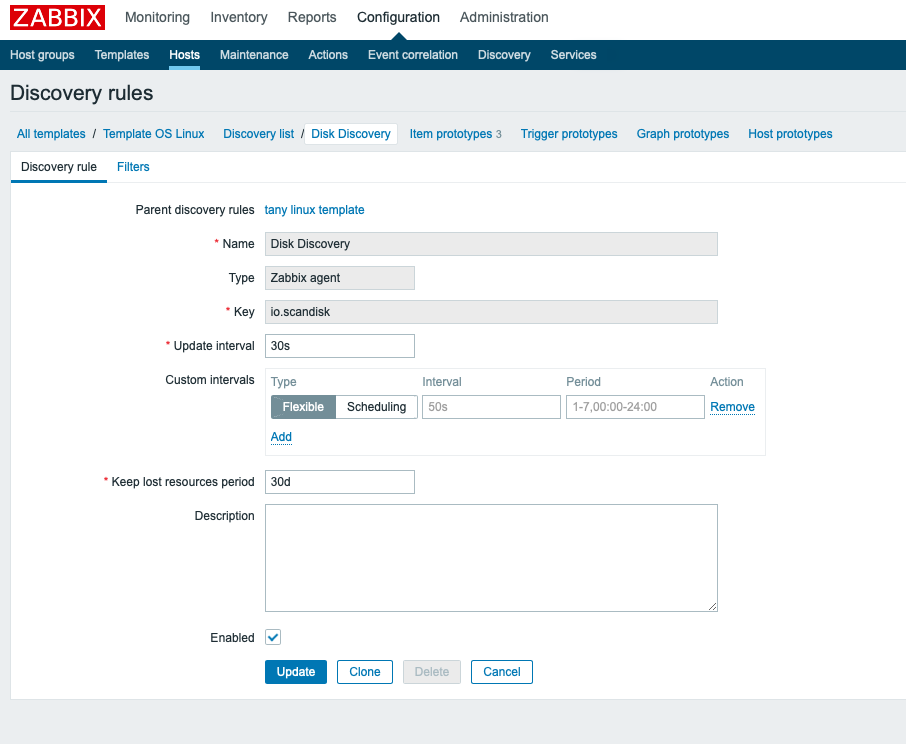Follow the All templates breadcrumb
906x744 pixels.
(x=51, y=134)
